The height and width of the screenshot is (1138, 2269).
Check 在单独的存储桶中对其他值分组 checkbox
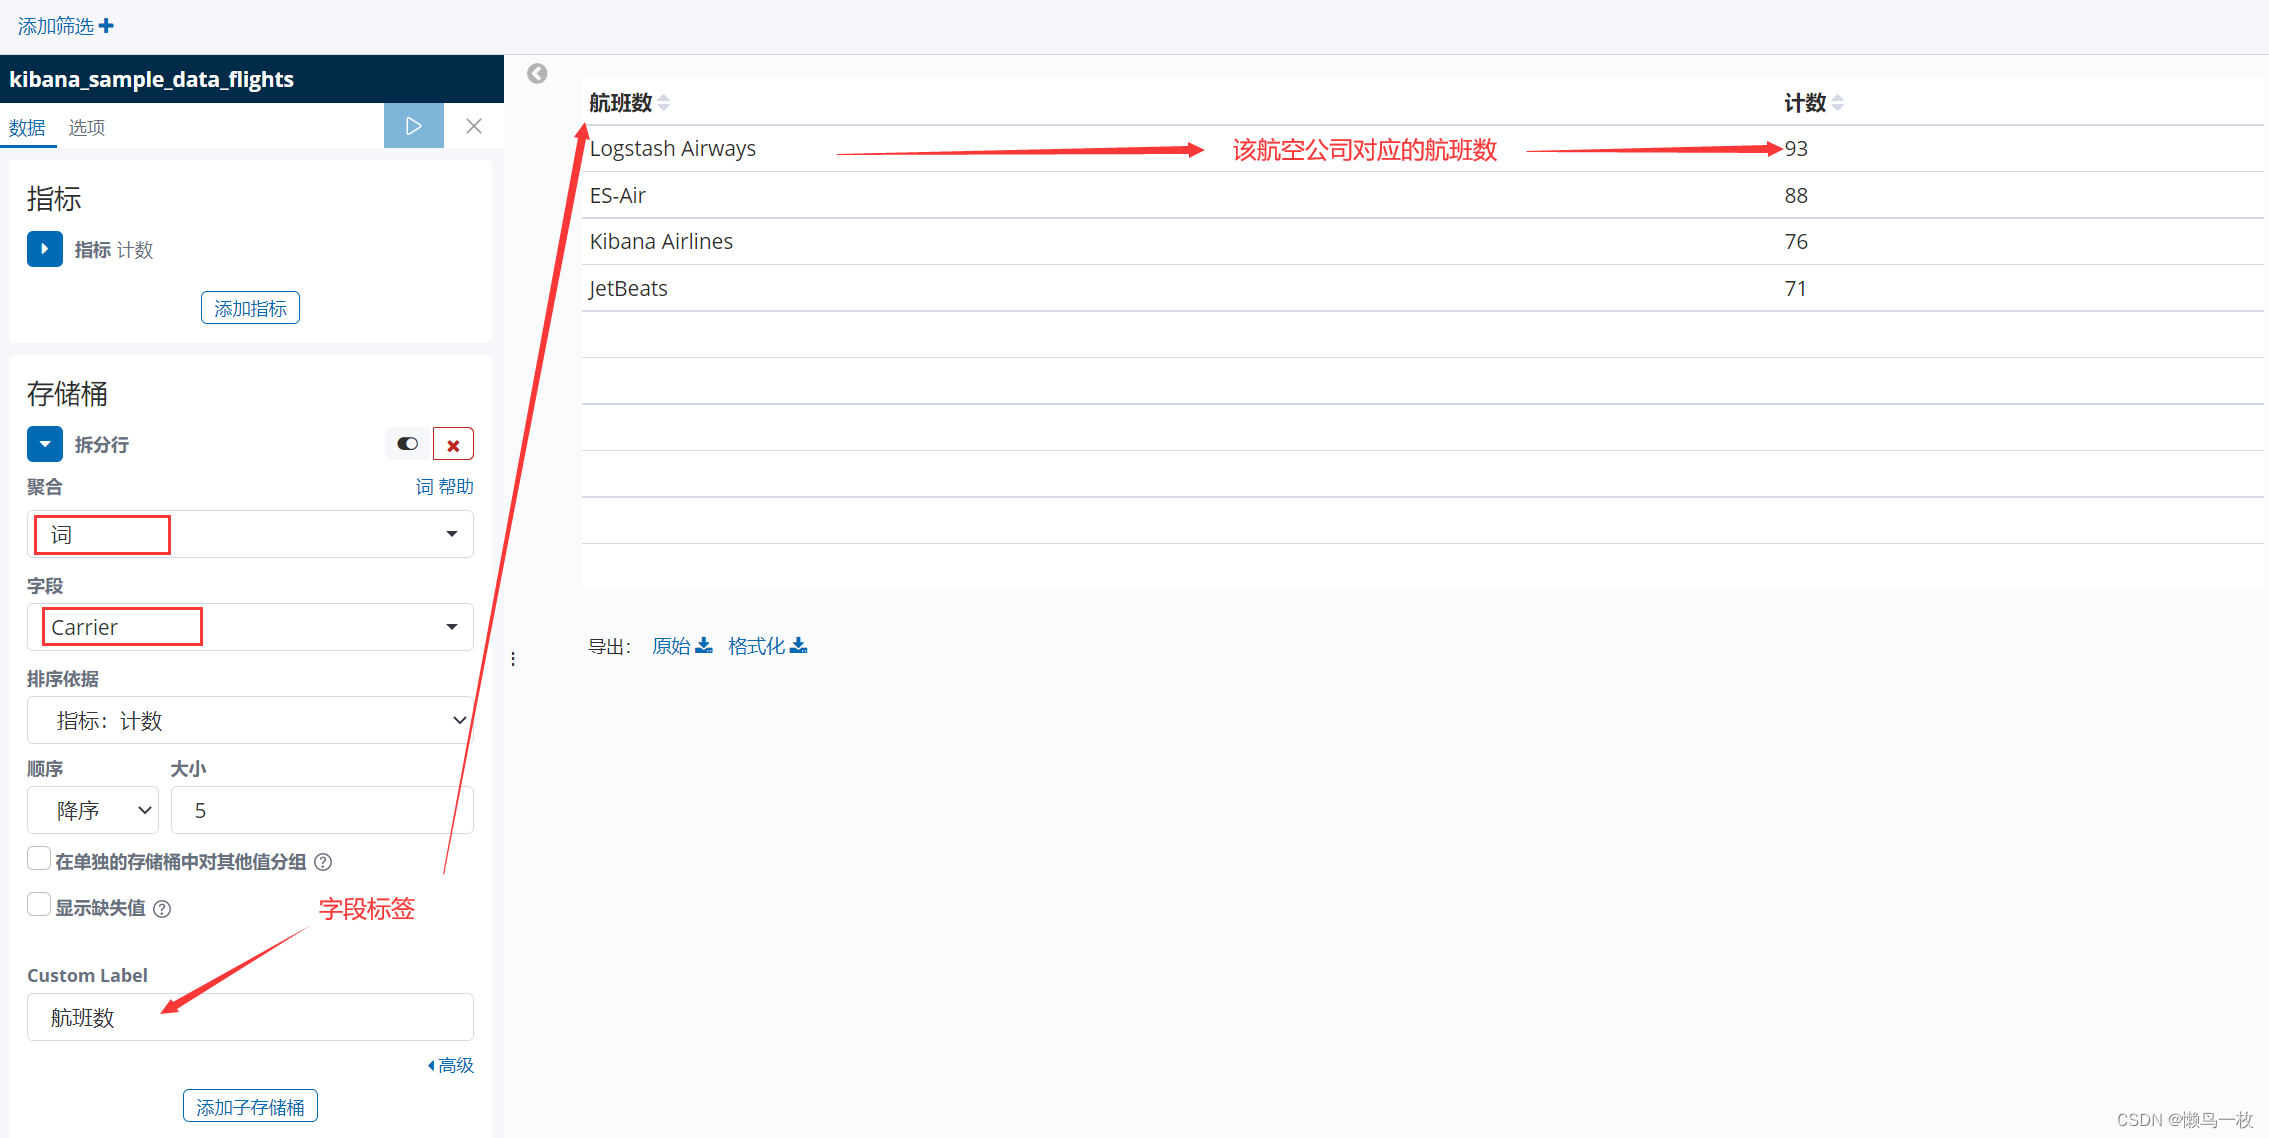pyautogui.click(x=39, y=859)
